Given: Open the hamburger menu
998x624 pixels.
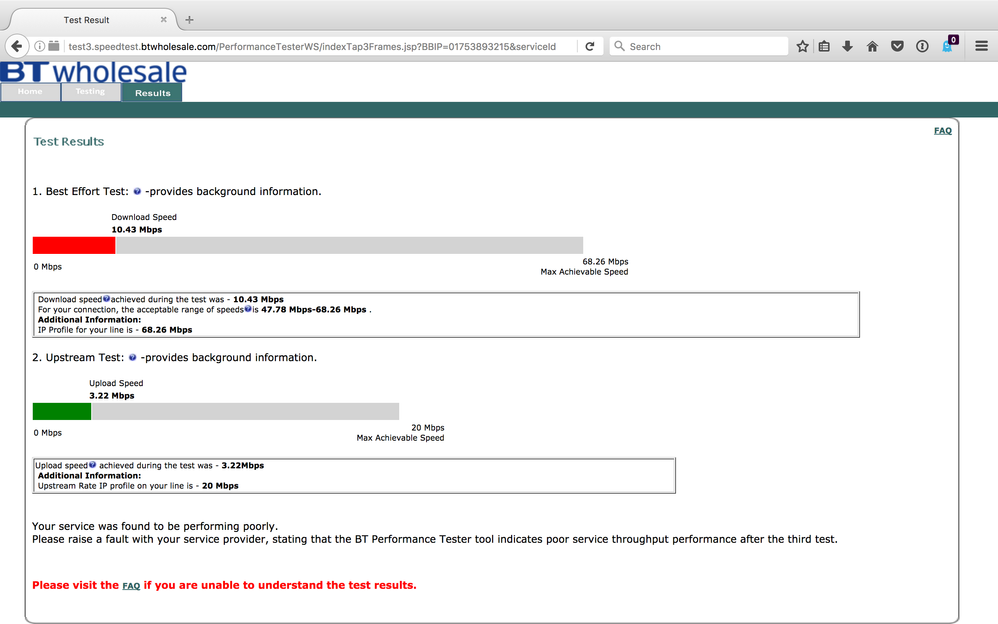Looking at the screenshot, I should tap(981, 46).
